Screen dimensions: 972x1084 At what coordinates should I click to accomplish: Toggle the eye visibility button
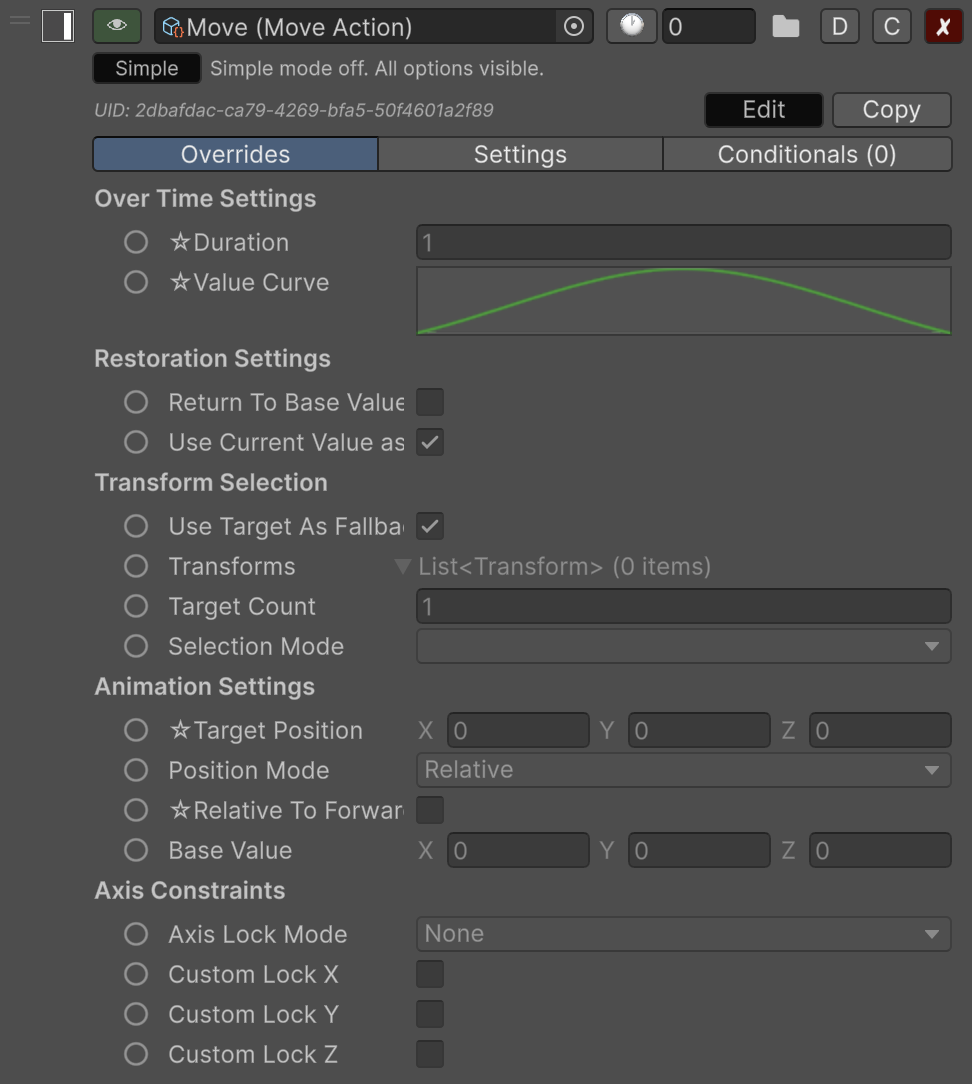[116, 26]
